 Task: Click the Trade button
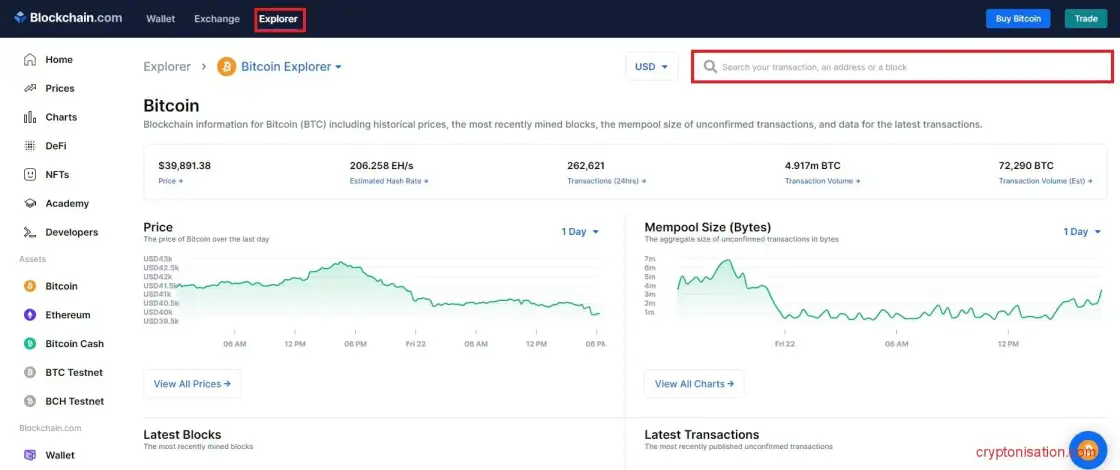pos(1086,19)
